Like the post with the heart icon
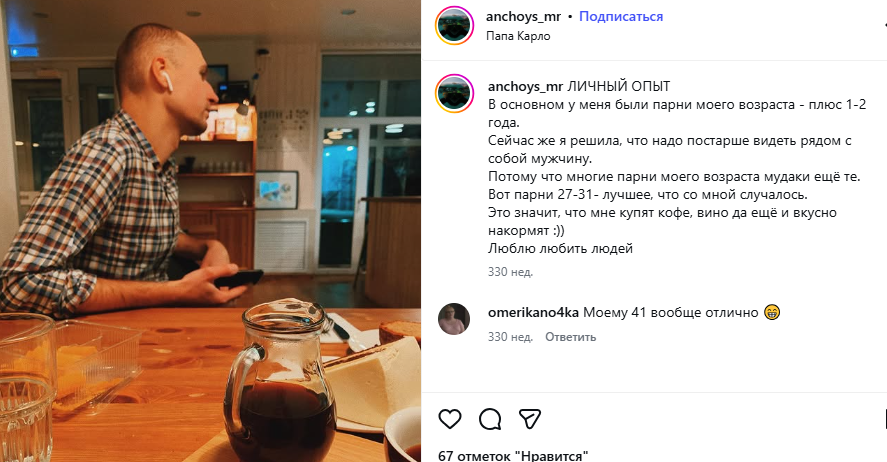This screenshot has height=462, width=887. (x=450, y=419)
